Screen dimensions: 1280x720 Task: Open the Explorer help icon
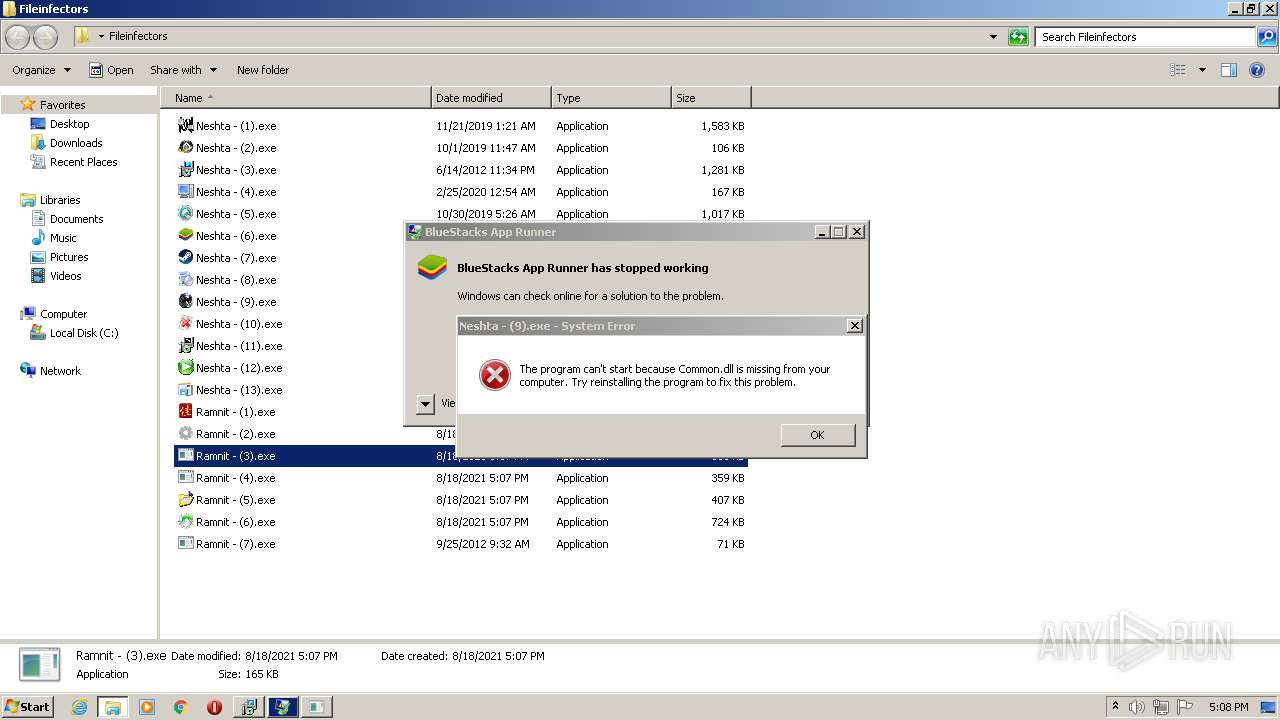click(1258, 70)
